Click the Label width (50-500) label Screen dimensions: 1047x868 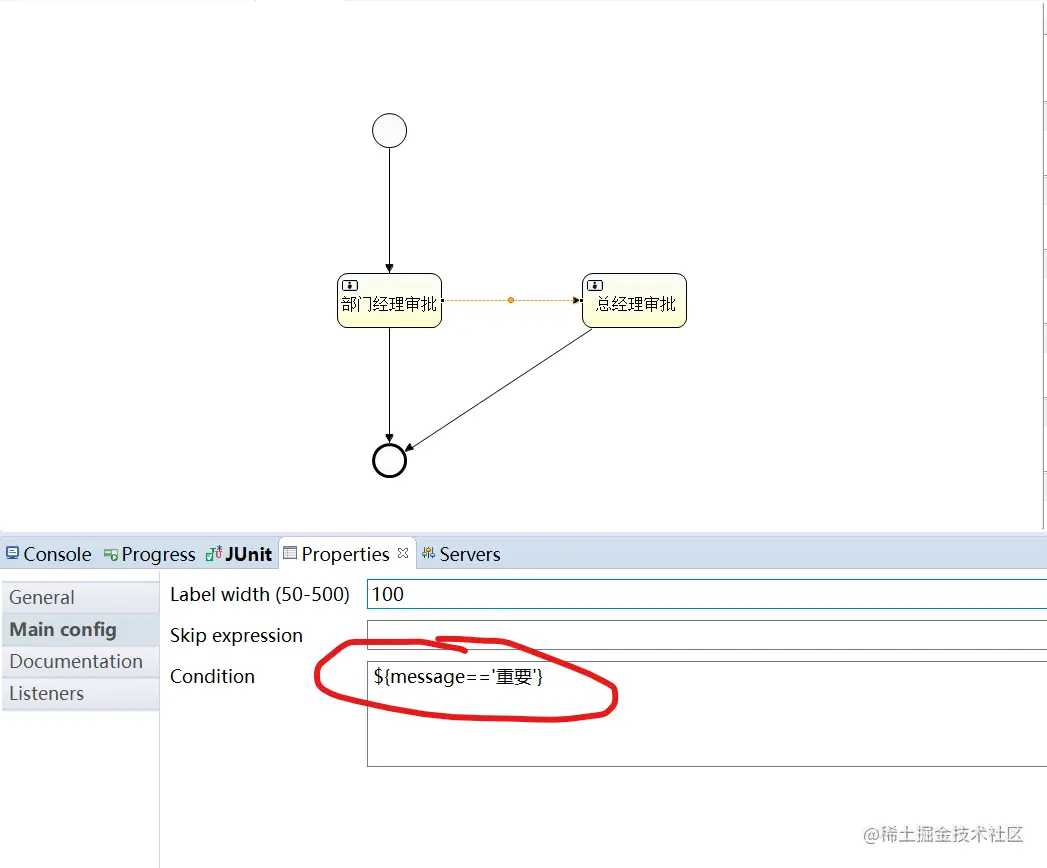point(260,594)
